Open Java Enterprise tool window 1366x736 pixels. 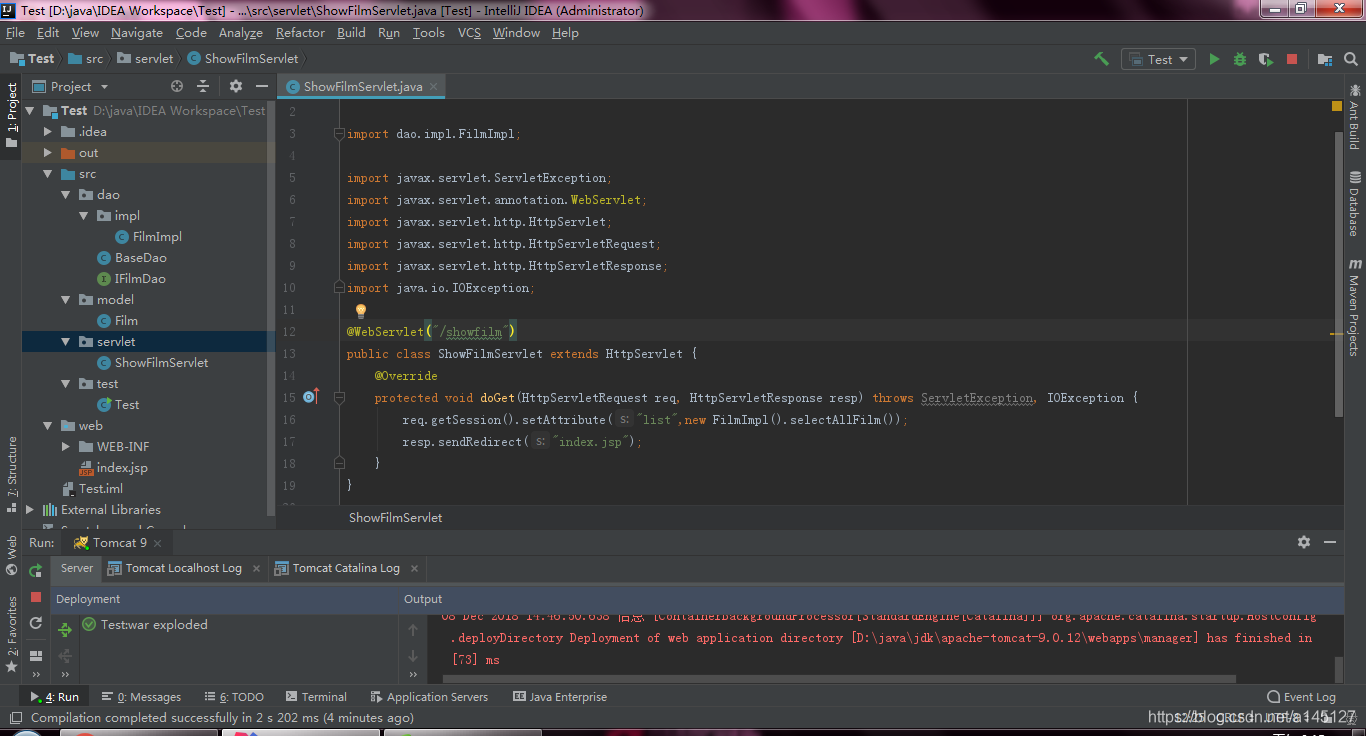point(559,697)
